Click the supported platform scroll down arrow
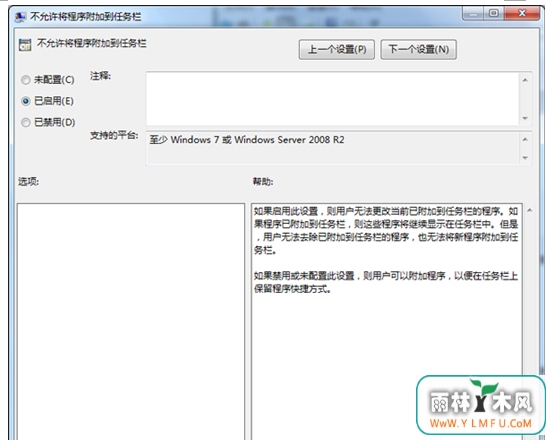551x440 pixels. pos(525,158)
